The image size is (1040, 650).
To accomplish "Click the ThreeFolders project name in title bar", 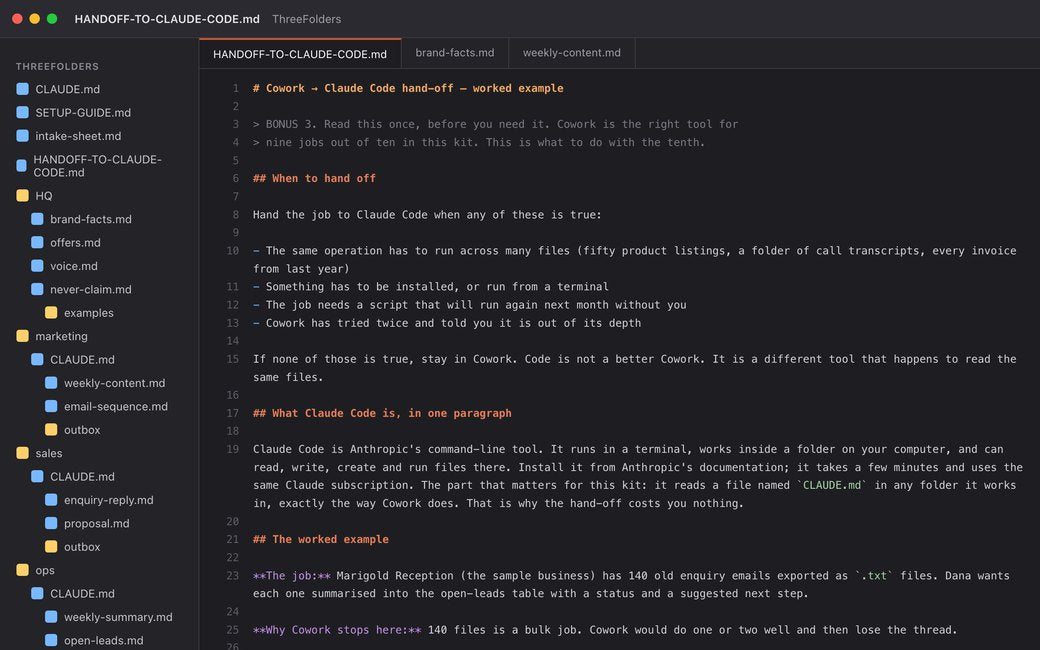I will coord(306,19).
